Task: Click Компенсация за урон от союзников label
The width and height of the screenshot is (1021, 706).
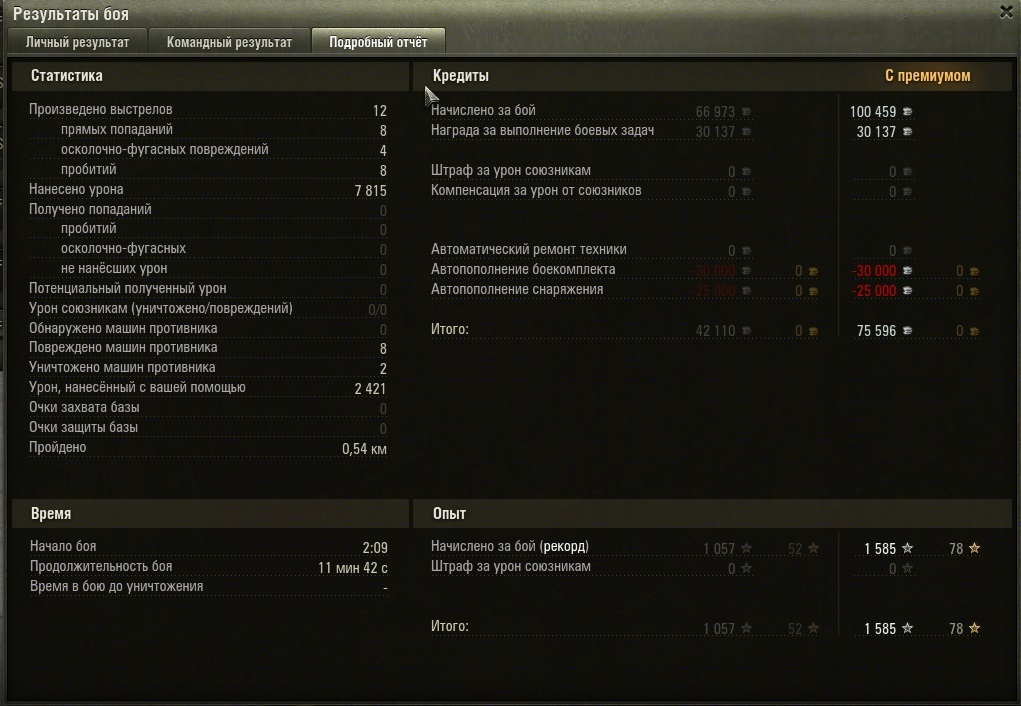Action: 536,190
